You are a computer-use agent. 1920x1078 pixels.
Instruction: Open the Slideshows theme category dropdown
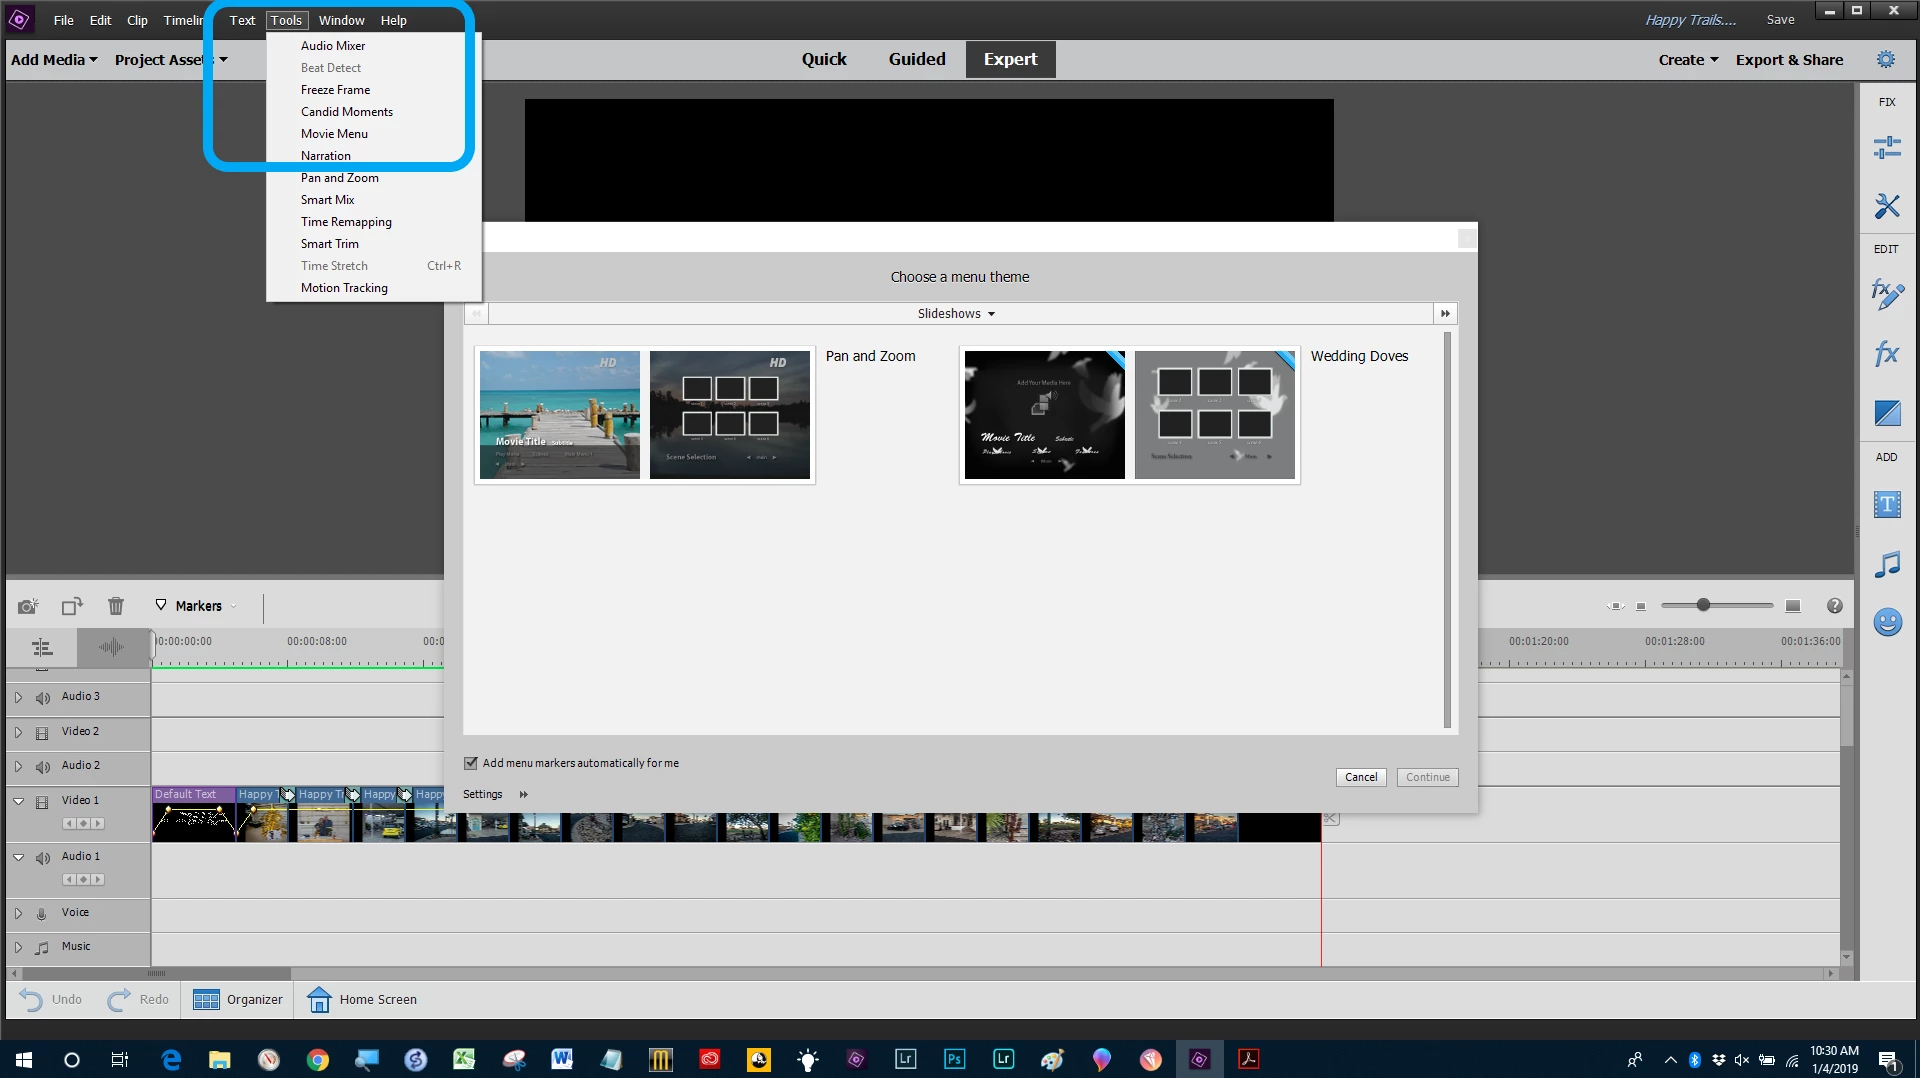[x=957, y=313]
